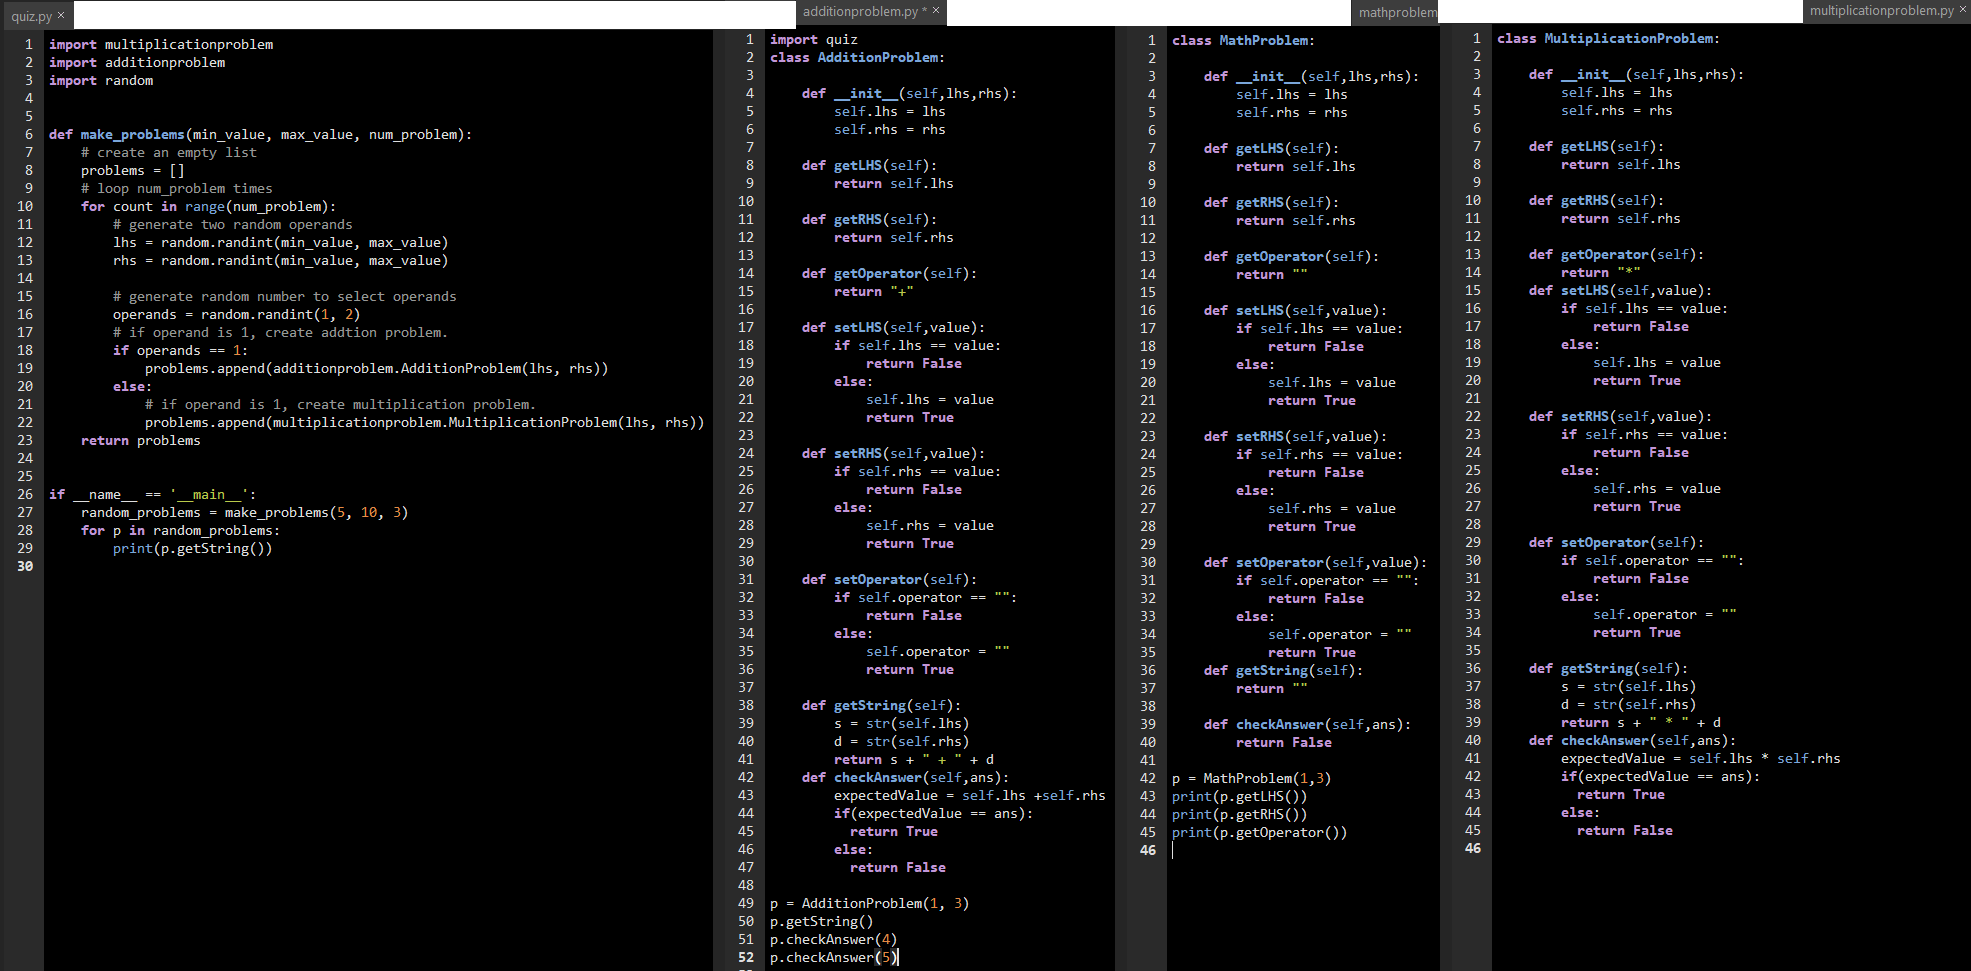1971x971 pixels.
Task: Close the additionproblem.py tab
Action: 936,11
